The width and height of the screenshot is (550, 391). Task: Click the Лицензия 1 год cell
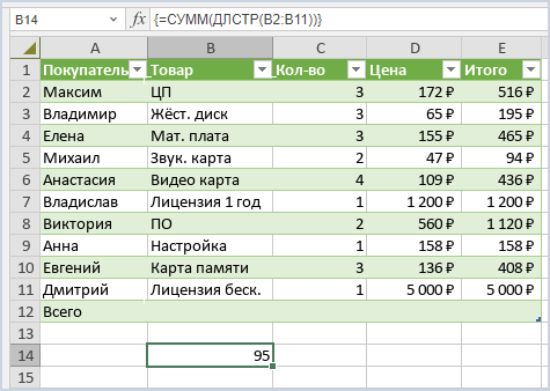pos(210,202)
